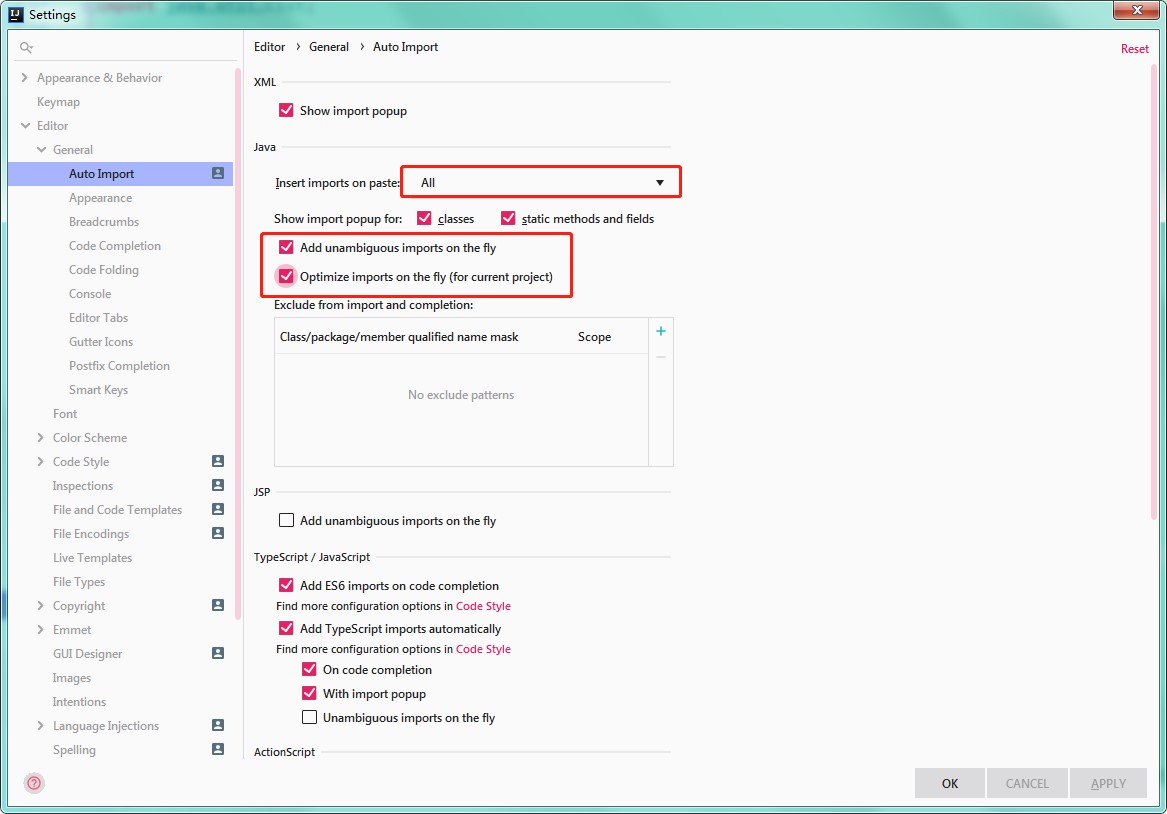Open the Insert imports on paste dropdown
Image resolution: width=1167 pixels, height=814 pixels.
coord(541,182)
